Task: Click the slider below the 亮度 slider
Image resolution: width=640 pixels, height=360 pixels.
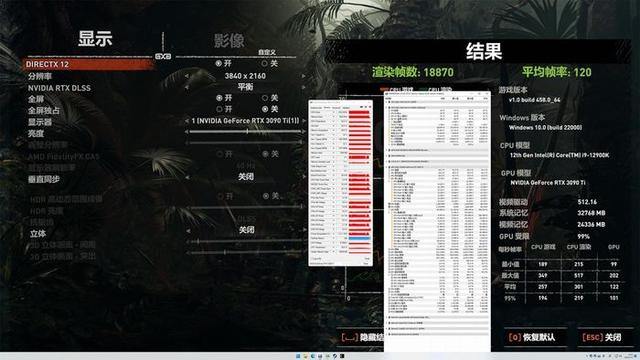Action: coord(245,143)
